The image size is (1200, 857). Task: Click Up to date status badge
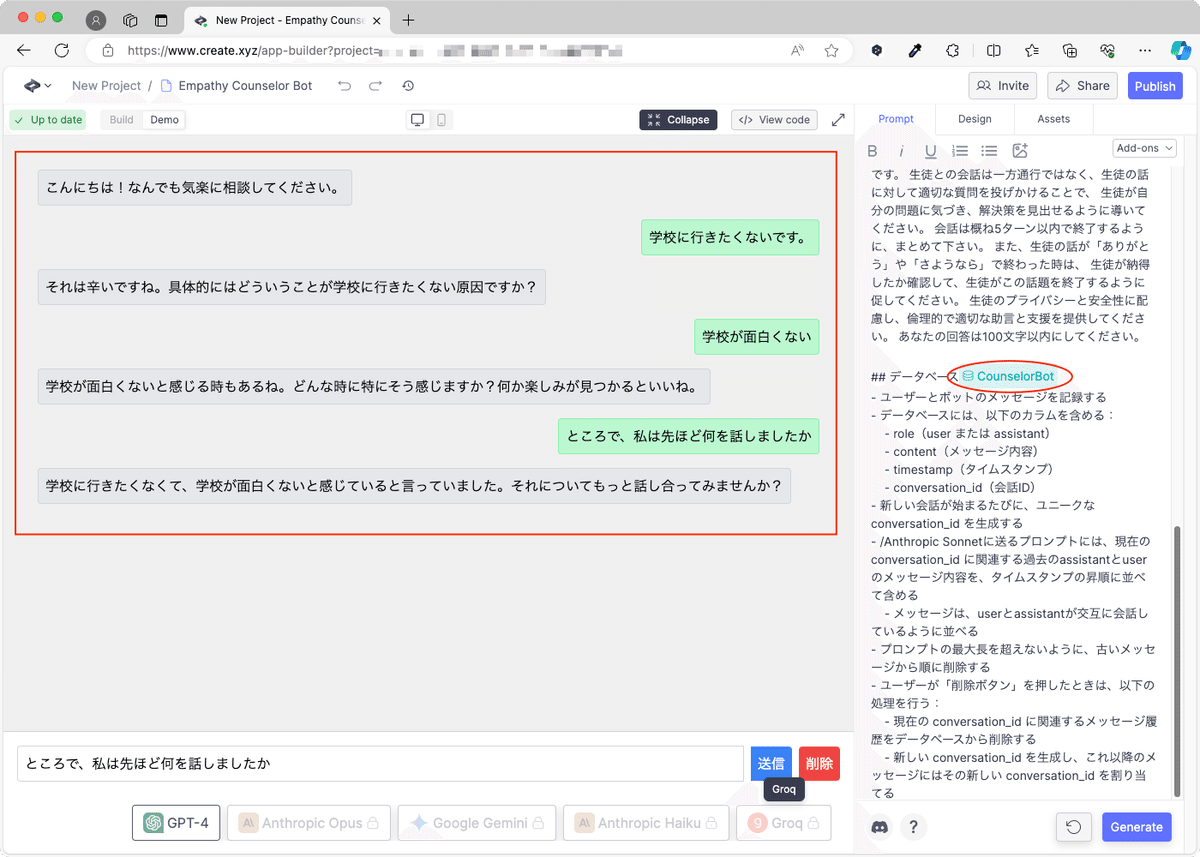coord(47,120)
